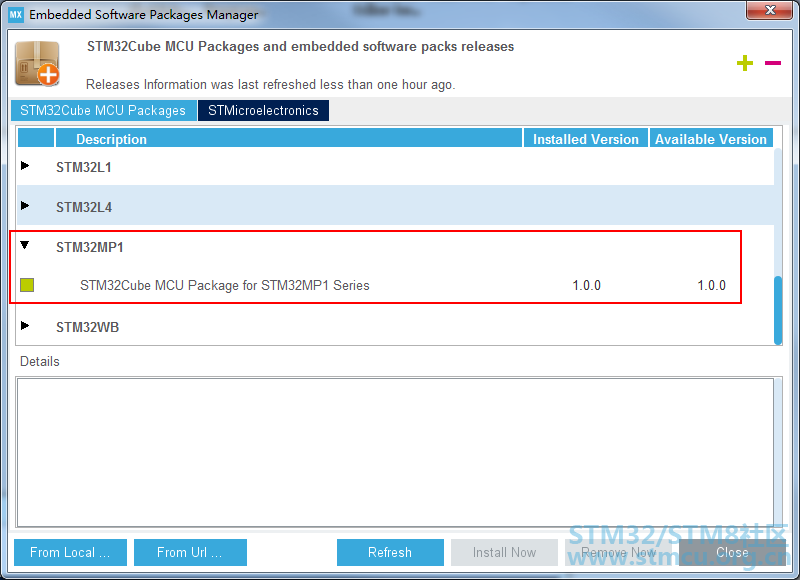Screen dimensions: 800x580
Task: Click the package box icon with plus
Action: [37, 64]
